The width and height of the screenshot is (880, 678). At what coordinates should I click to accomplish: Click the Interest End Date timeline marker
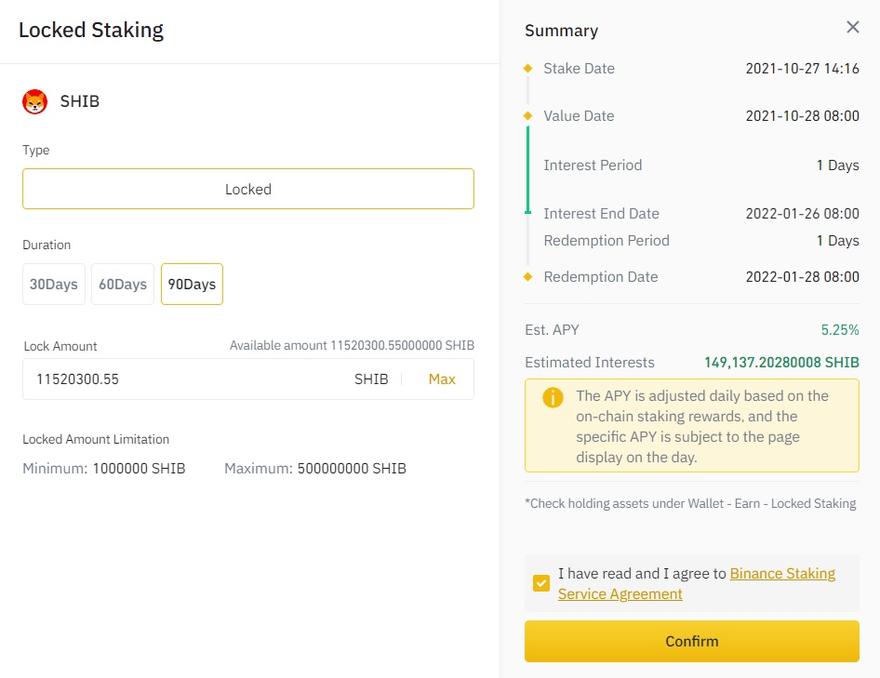pos(528,212)
